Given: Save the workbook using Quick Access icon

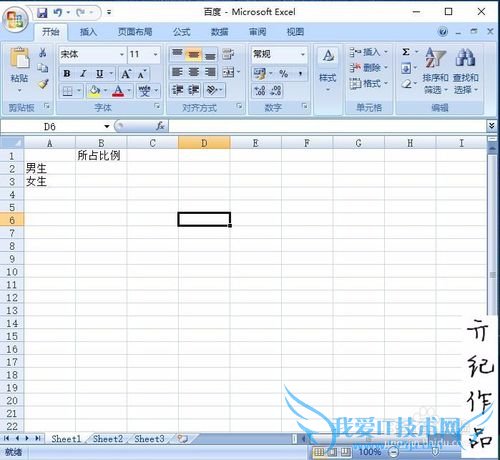Looking at the screenshot, I should coord(42,13).
